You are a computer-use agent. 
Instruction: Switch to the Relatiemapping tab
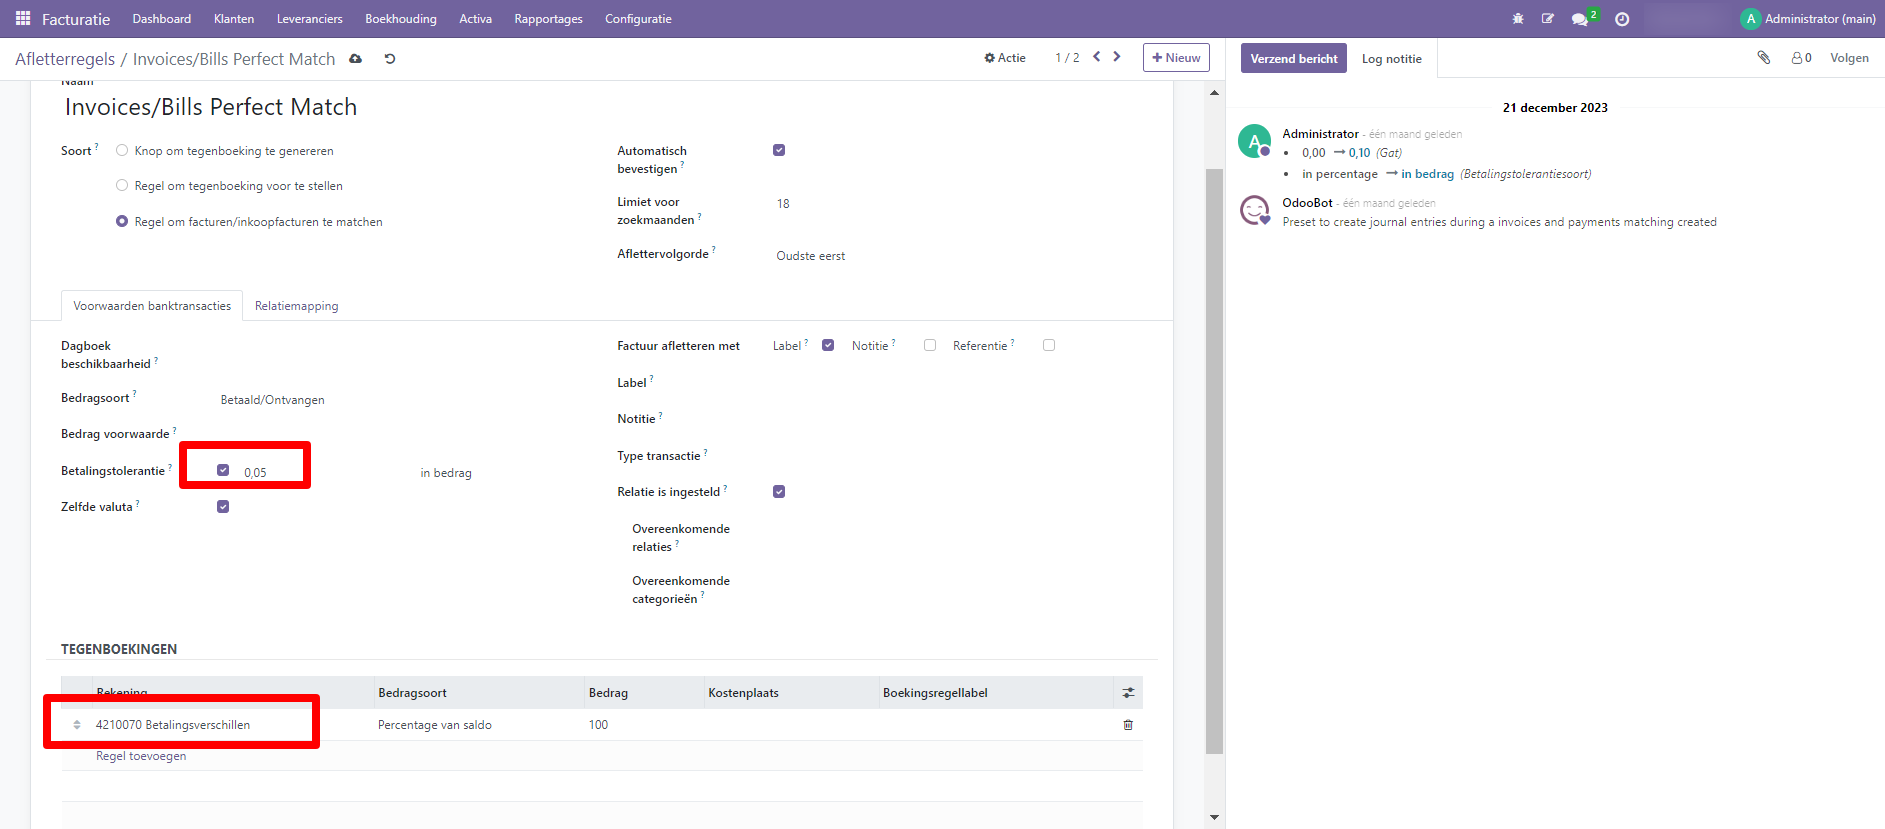(296, 306)
